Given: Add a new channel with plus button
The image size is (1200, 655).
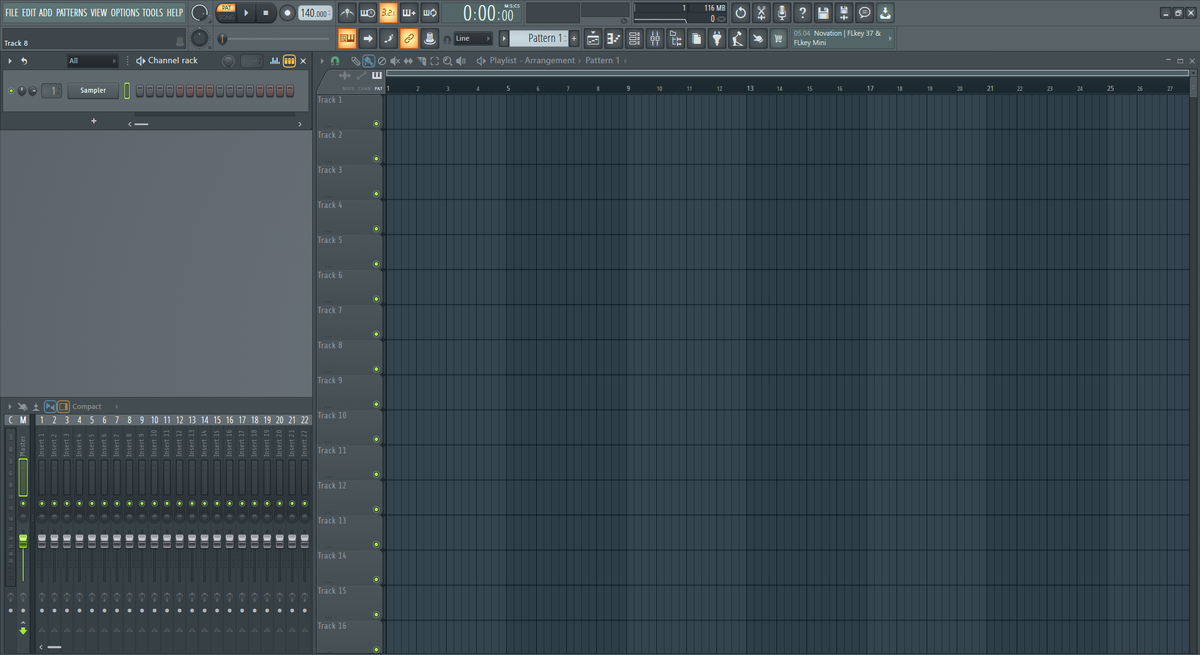Looking at the screenshot, I should point(94,121).
